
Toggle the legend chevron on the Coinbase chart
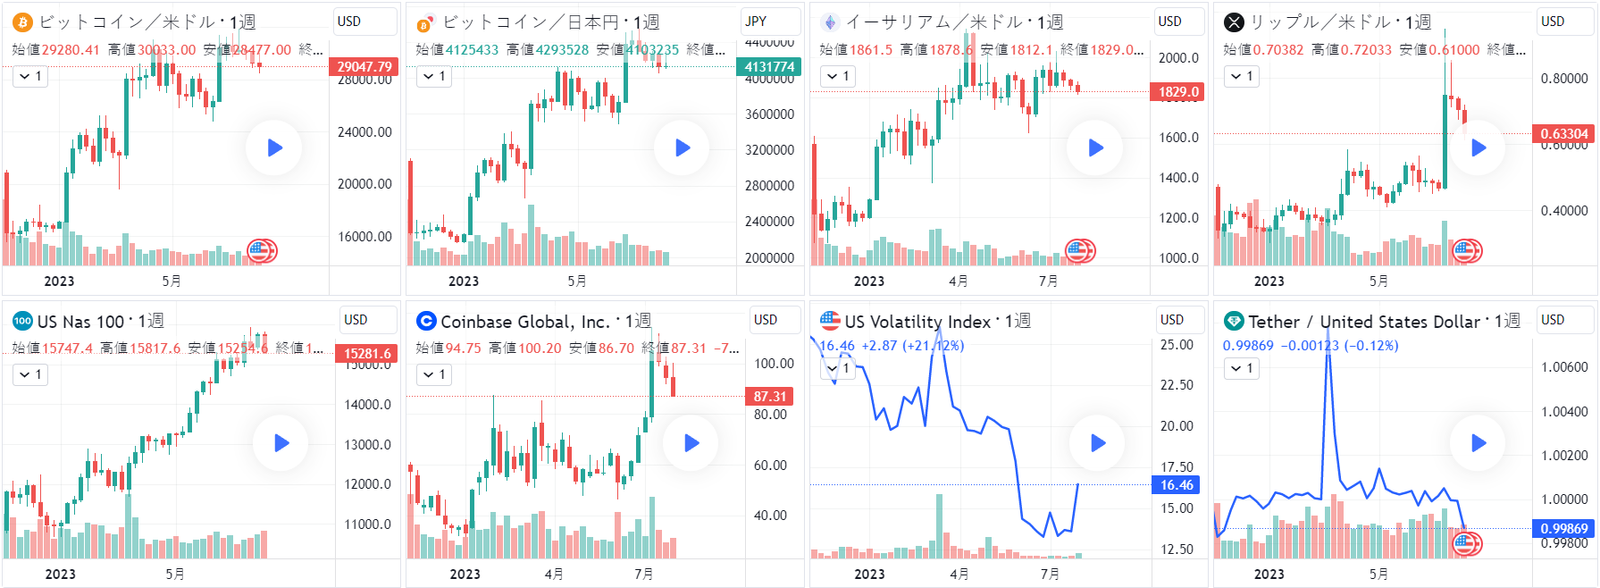[x=434, y=374]
